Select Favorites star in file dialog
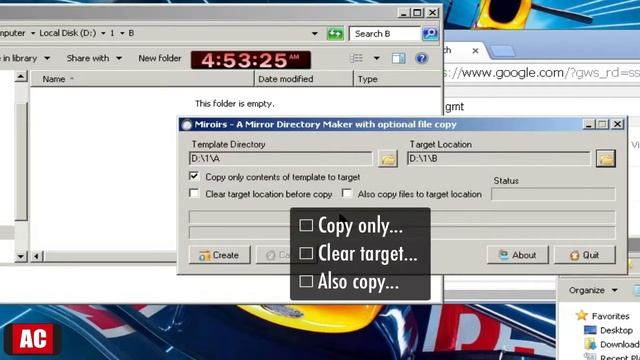This screenshot has width=640, height=360. point(582,316)
